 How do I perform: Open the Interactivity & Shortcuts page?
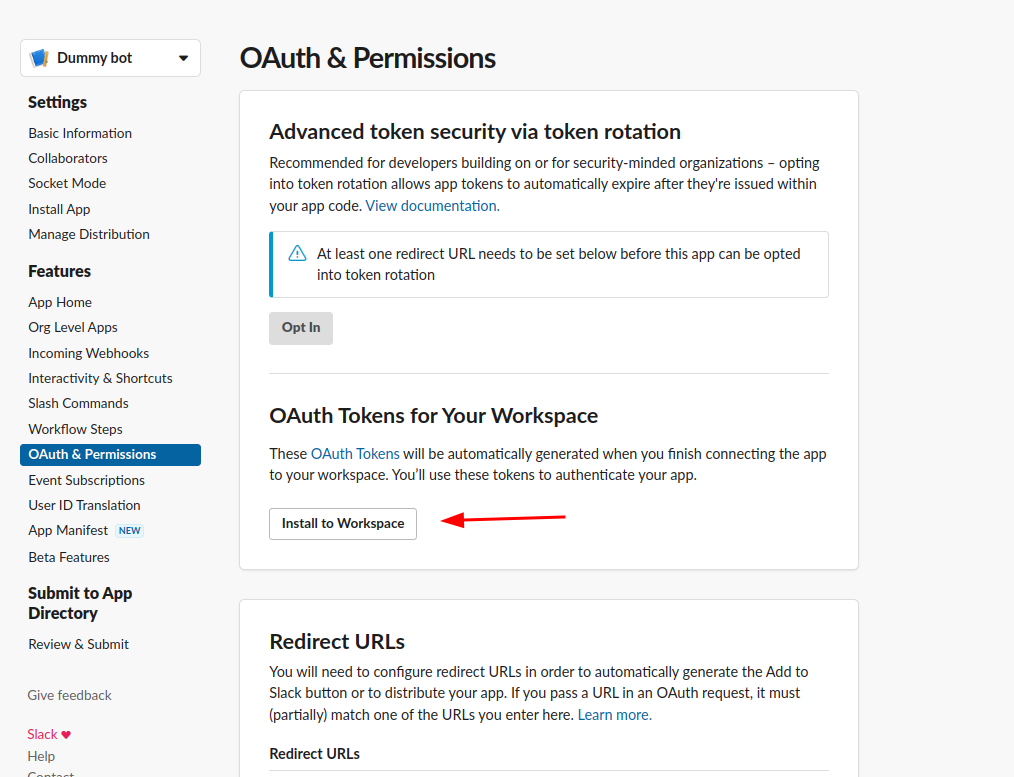point(100,378)
